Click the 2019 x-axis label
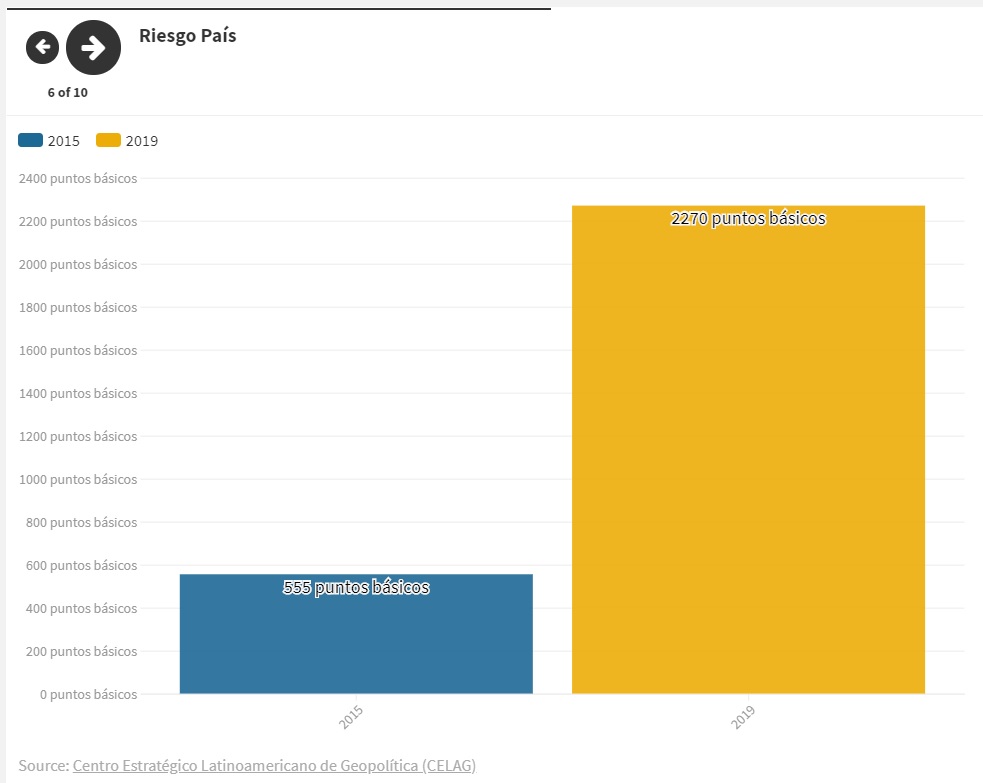Screen dimensions: 983x783 pos(743,718)
